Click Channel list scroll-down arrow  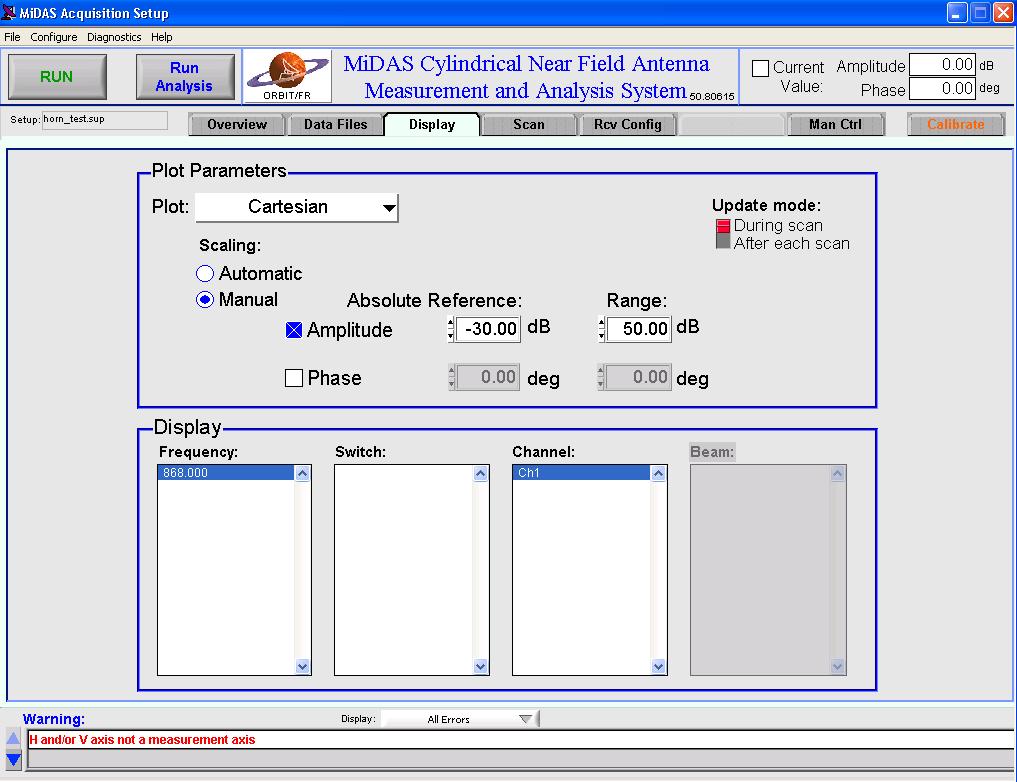pyautogui.click(x=658, y=666)
